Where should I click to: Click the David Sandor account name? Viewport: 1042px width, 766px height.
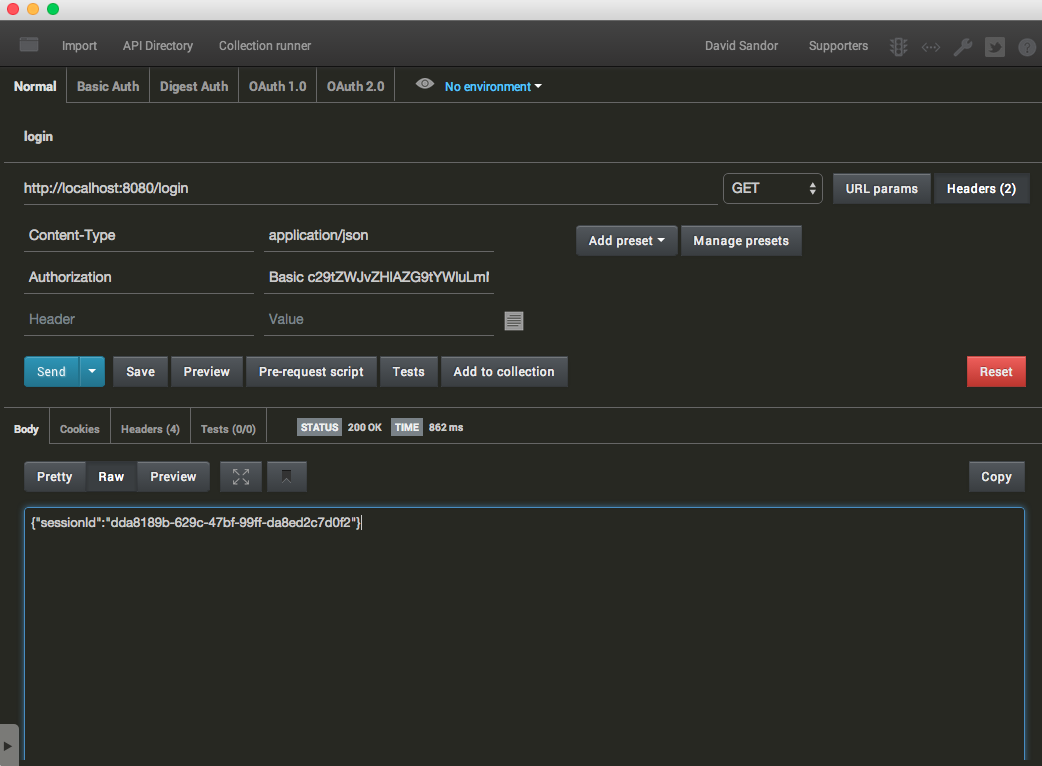point(741,45)
